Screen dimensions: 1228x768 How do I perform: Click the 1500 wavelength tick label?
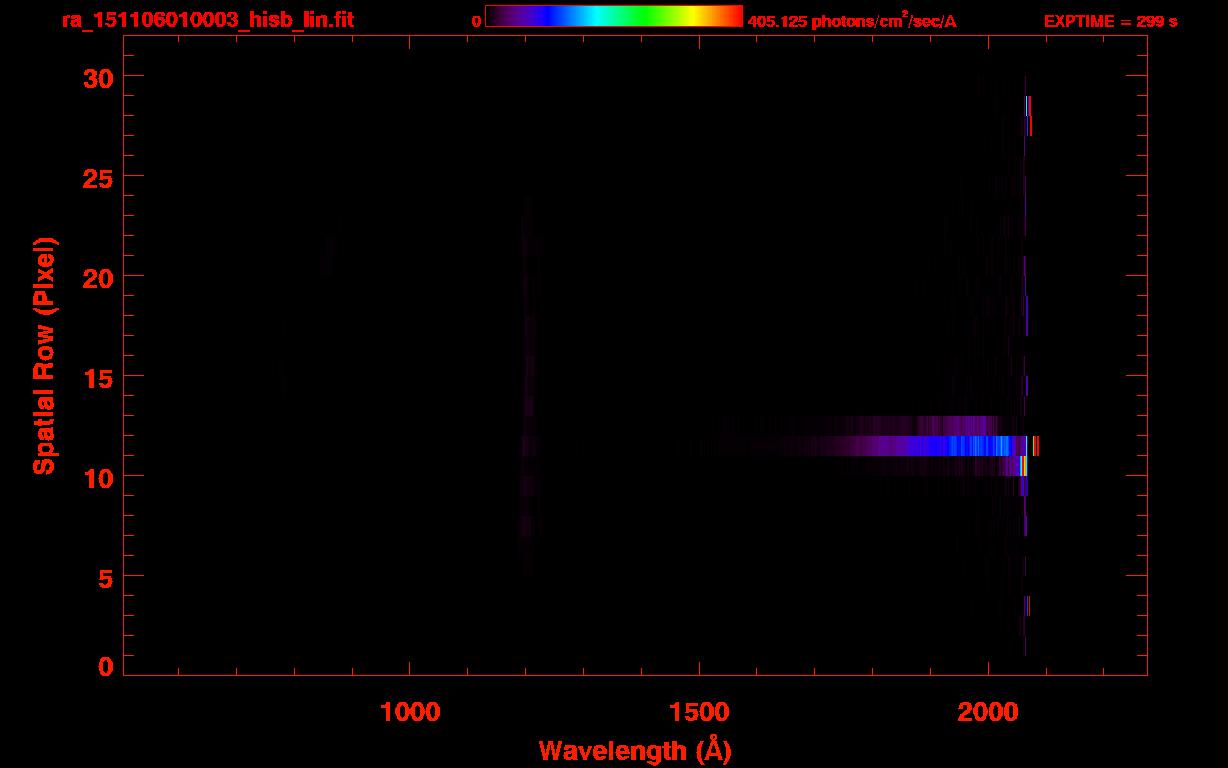click(x=699, y=713)
